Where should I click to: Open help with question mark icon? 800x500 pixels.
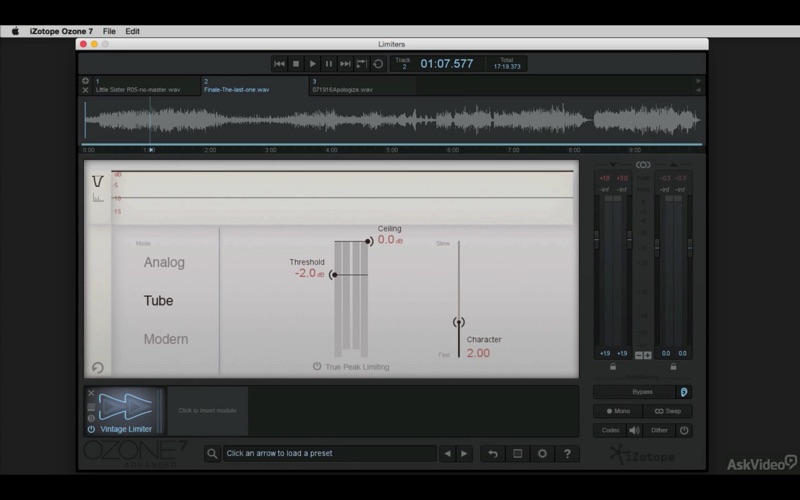567,454
